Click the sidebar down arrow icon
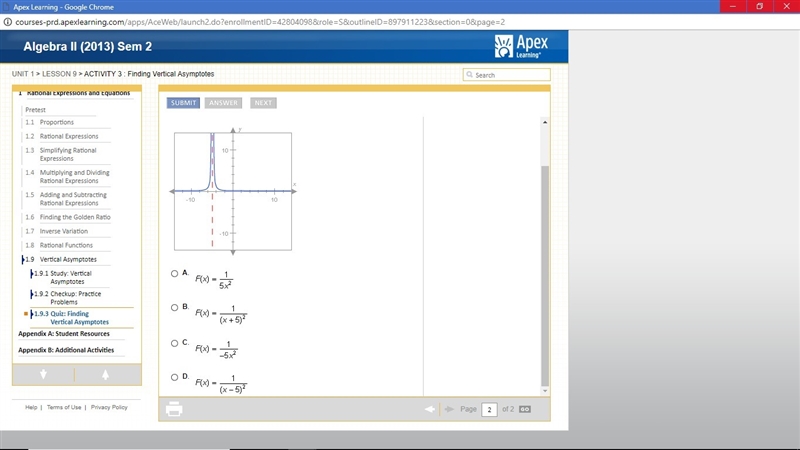 tap(43, 374)
